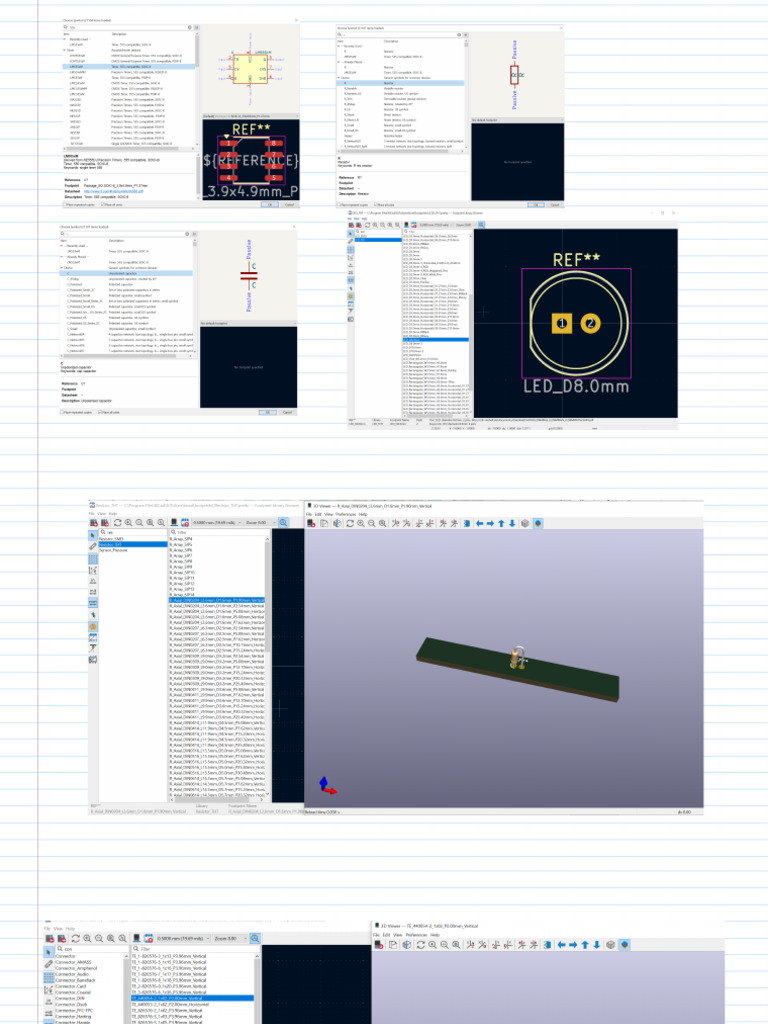The height and width of the screenshot is (1024, 768).
Task: Move board up using the arrow in the resistor 3D Viewer
Action: (x=502, y=523)
